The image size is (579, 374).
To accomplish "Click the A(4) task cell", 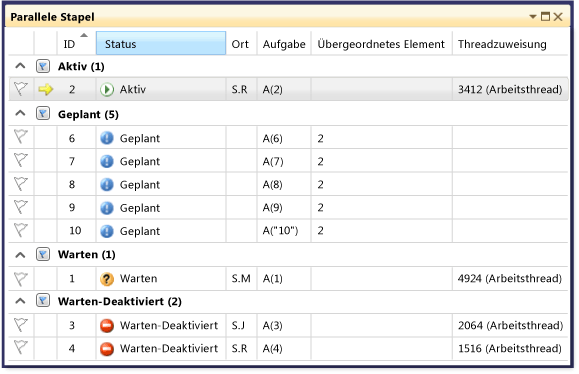I will tap(284, 348).
